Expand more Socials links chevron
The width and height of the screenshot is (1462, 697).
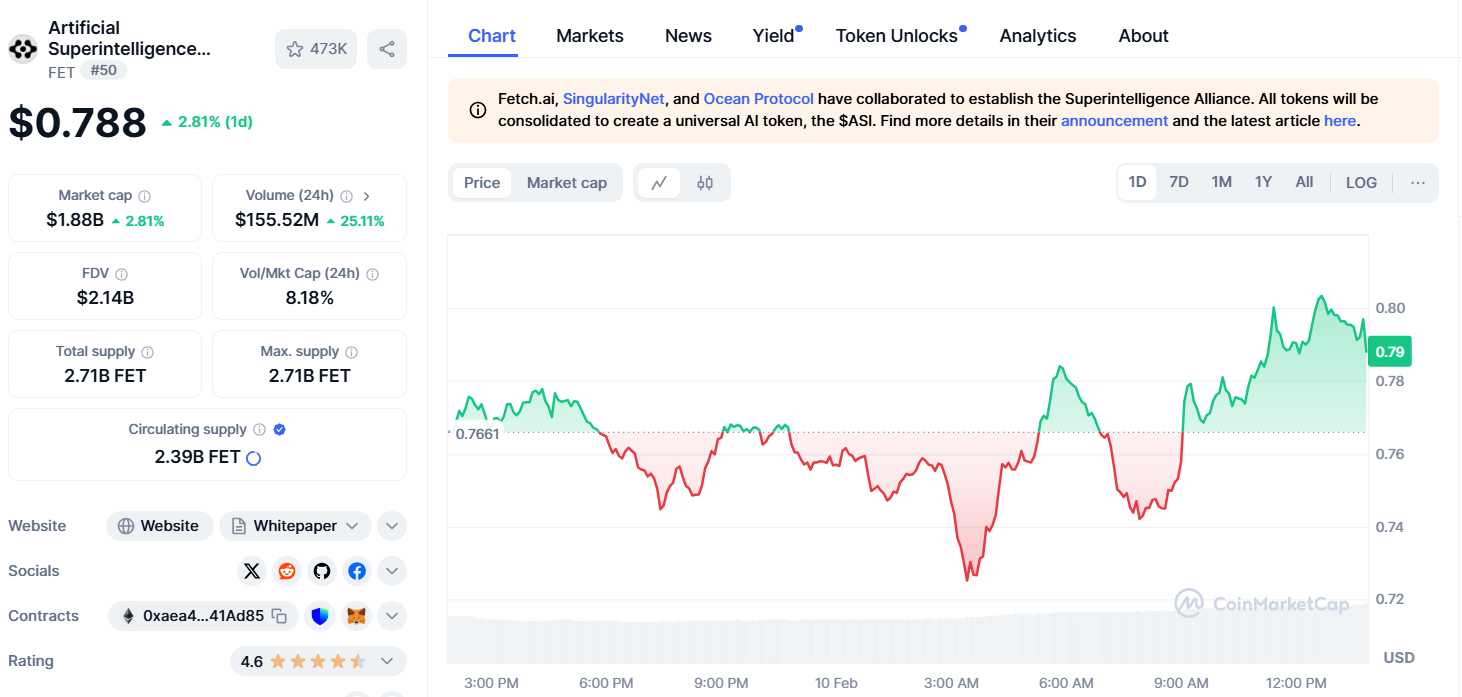[x=392, y=571]
